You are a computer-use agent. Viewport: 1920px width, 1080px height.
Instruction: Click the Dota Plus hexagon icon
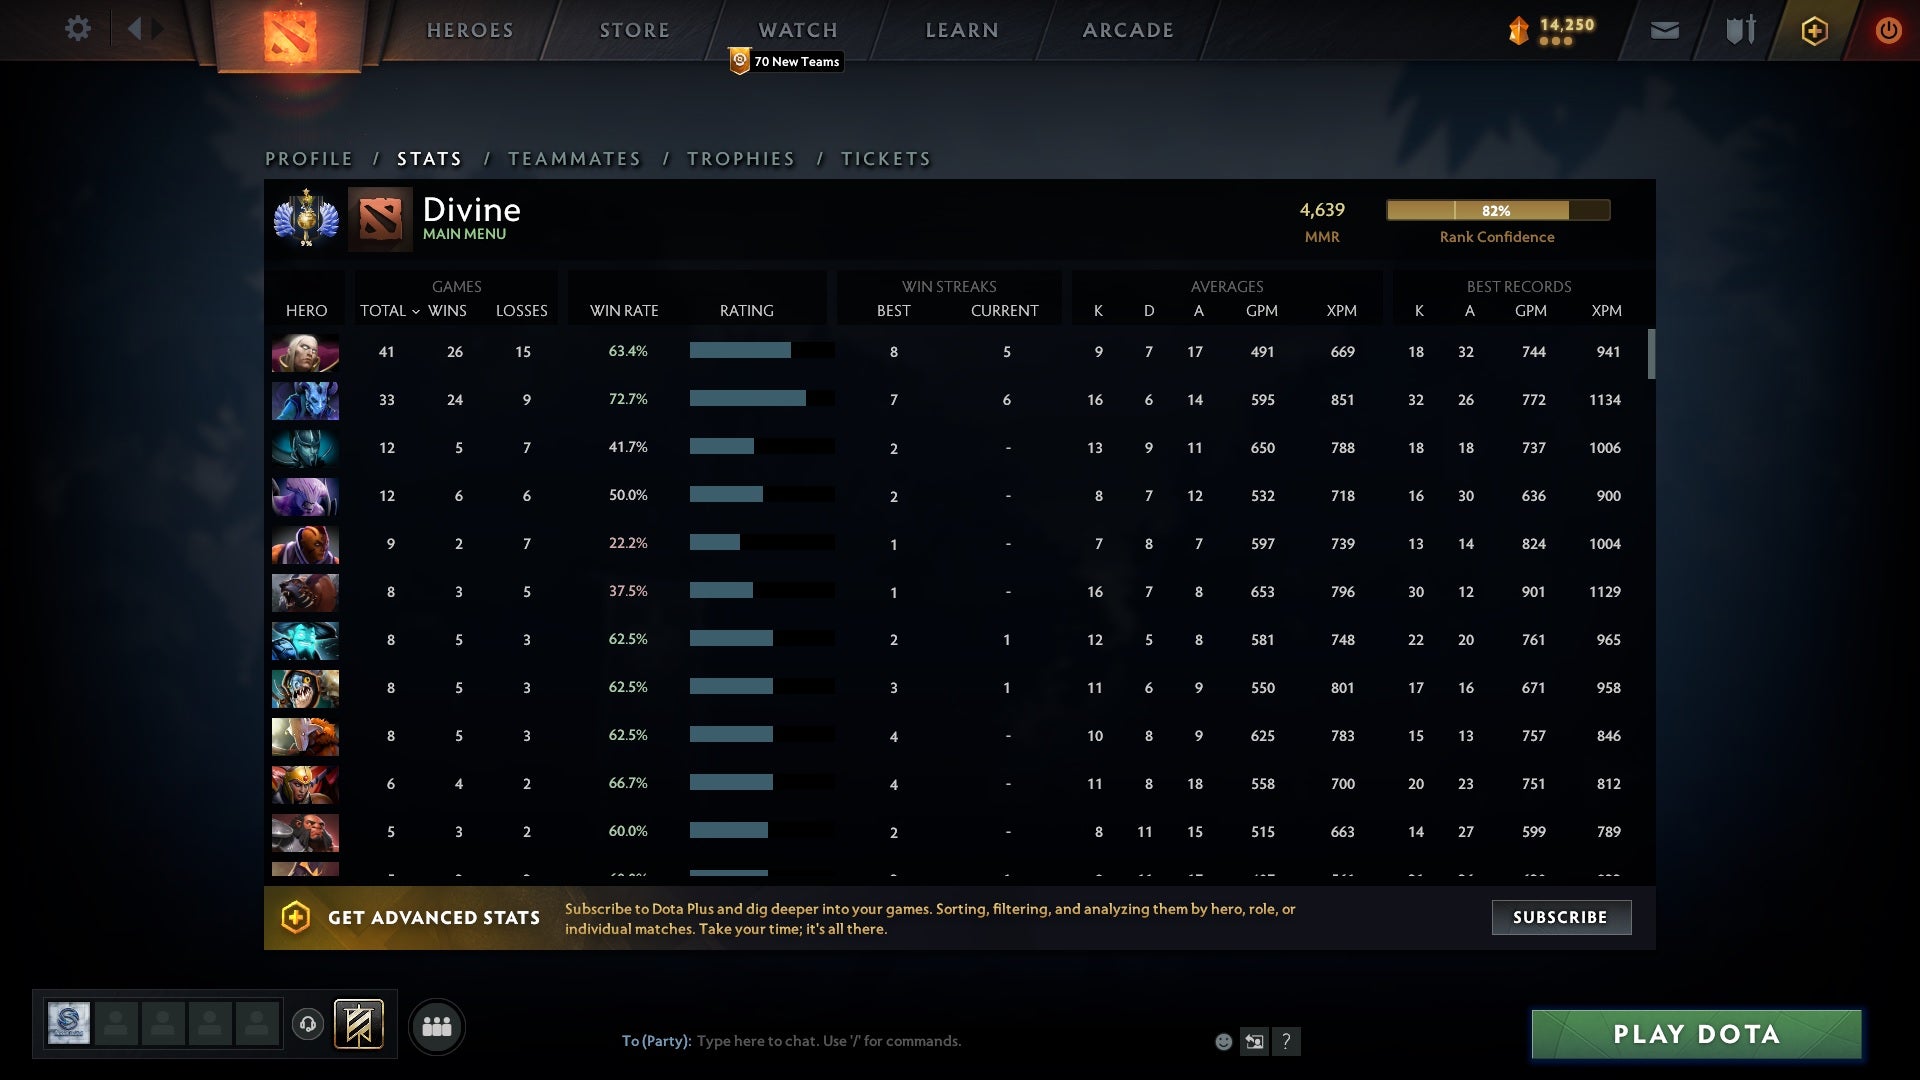pos(1814,30)
